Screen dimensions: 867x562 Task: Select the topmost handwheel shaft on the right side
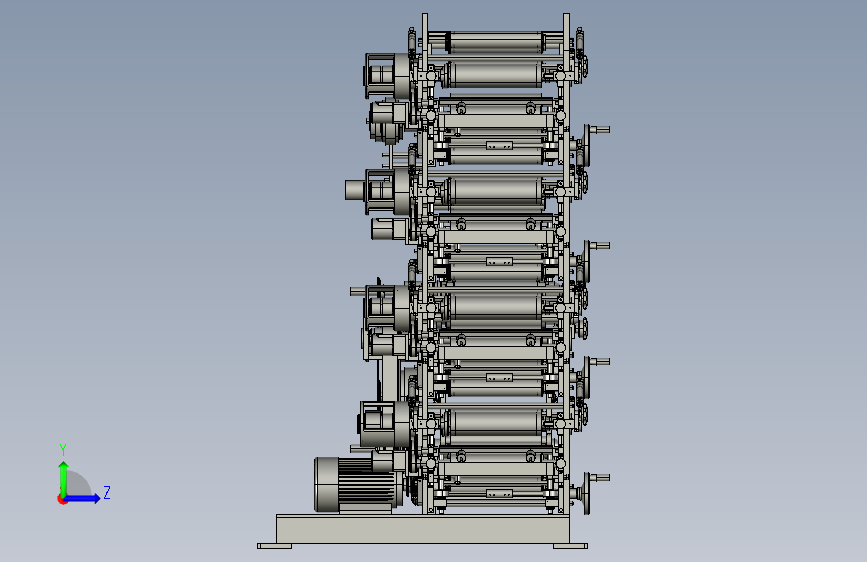[600, 129]
